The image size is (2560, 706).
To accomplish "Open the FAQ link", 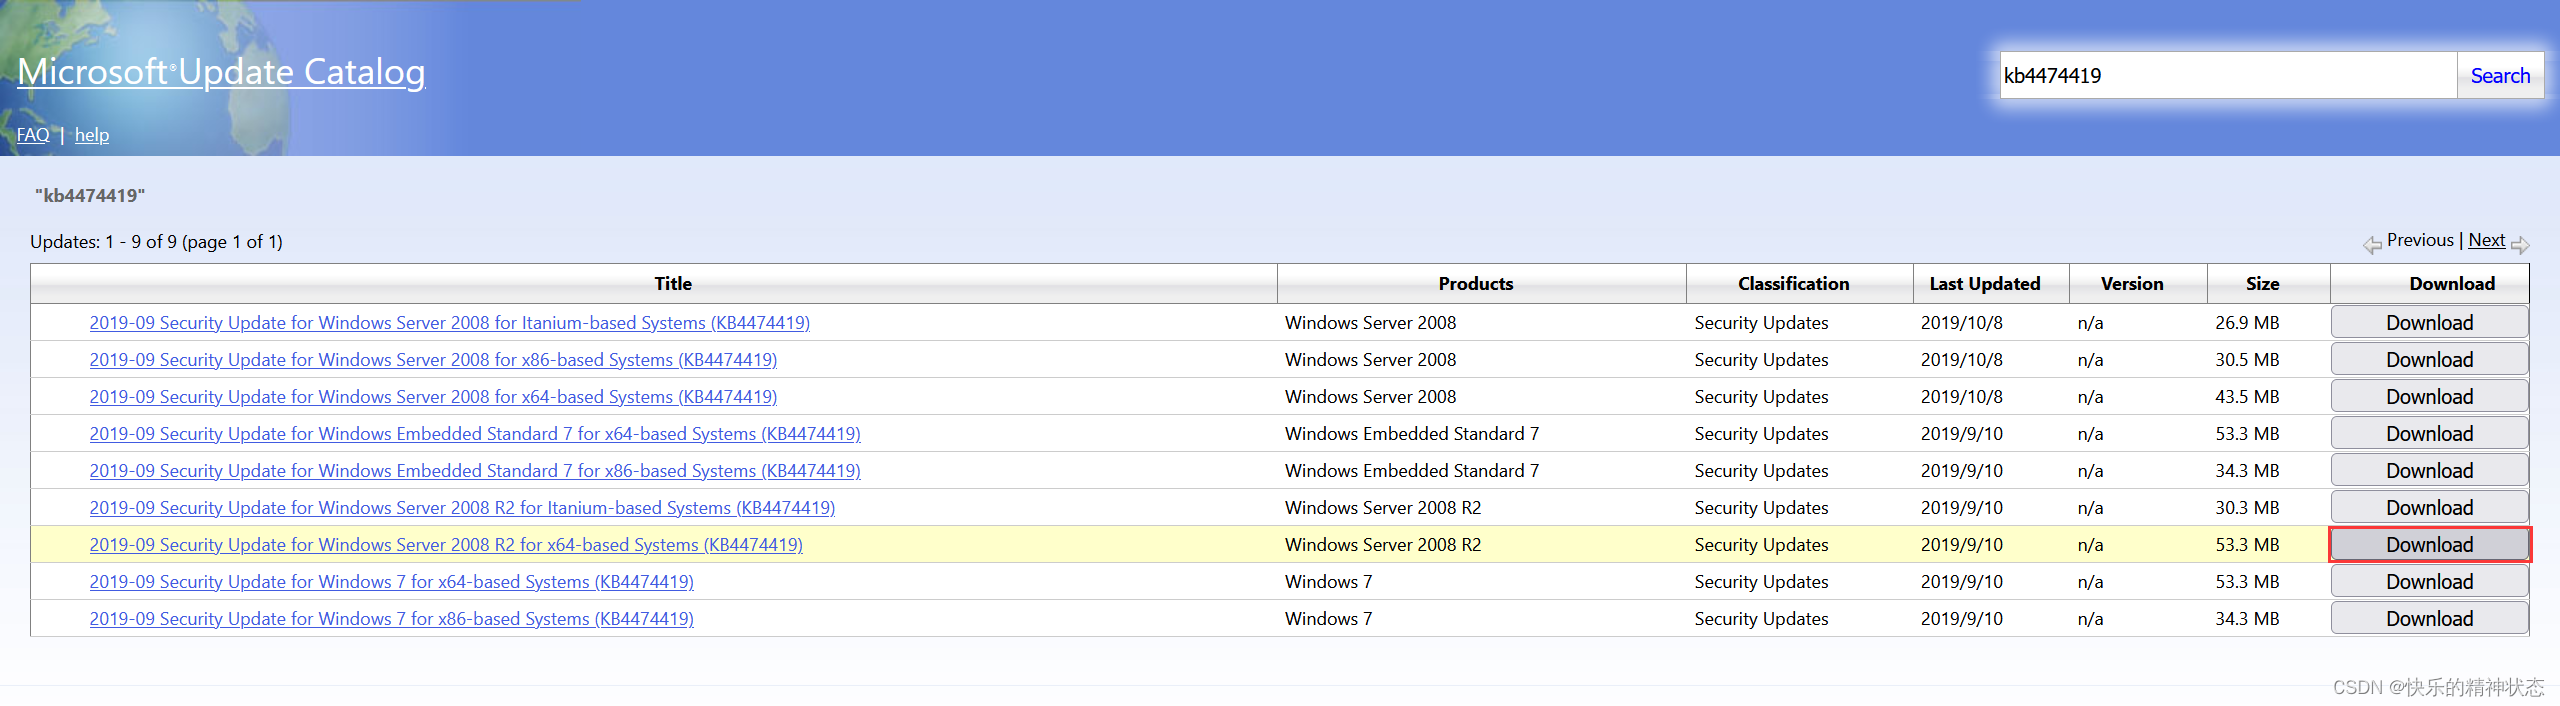I will 33,135.
